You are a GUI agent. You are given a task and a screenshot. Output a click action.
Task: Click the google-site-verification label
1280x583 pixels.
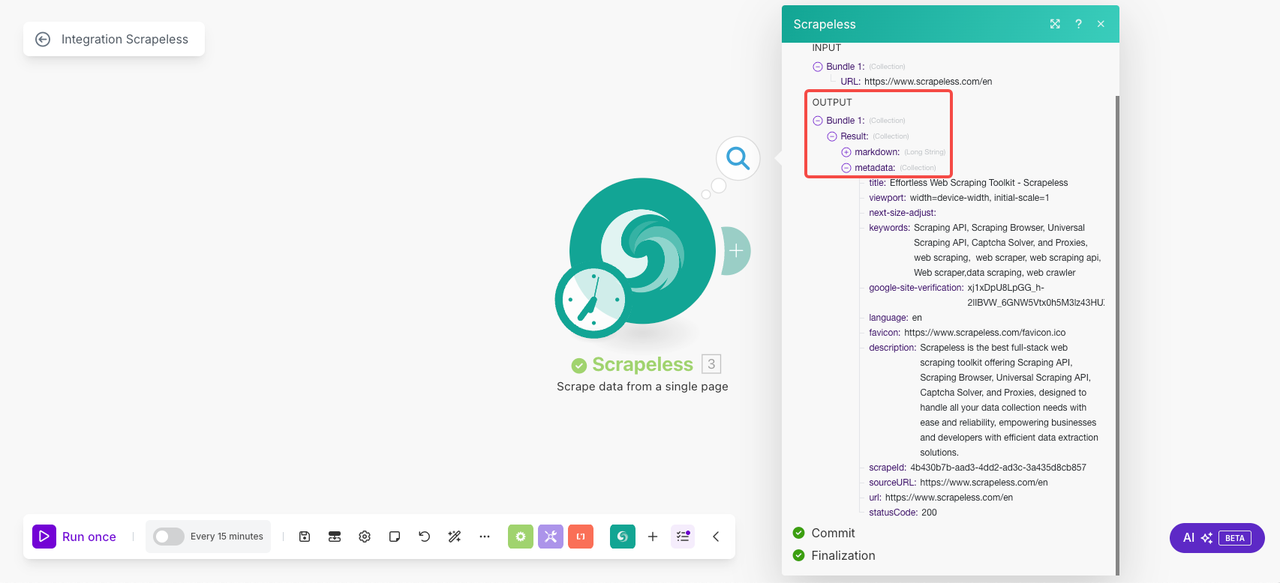pos(916,288)
